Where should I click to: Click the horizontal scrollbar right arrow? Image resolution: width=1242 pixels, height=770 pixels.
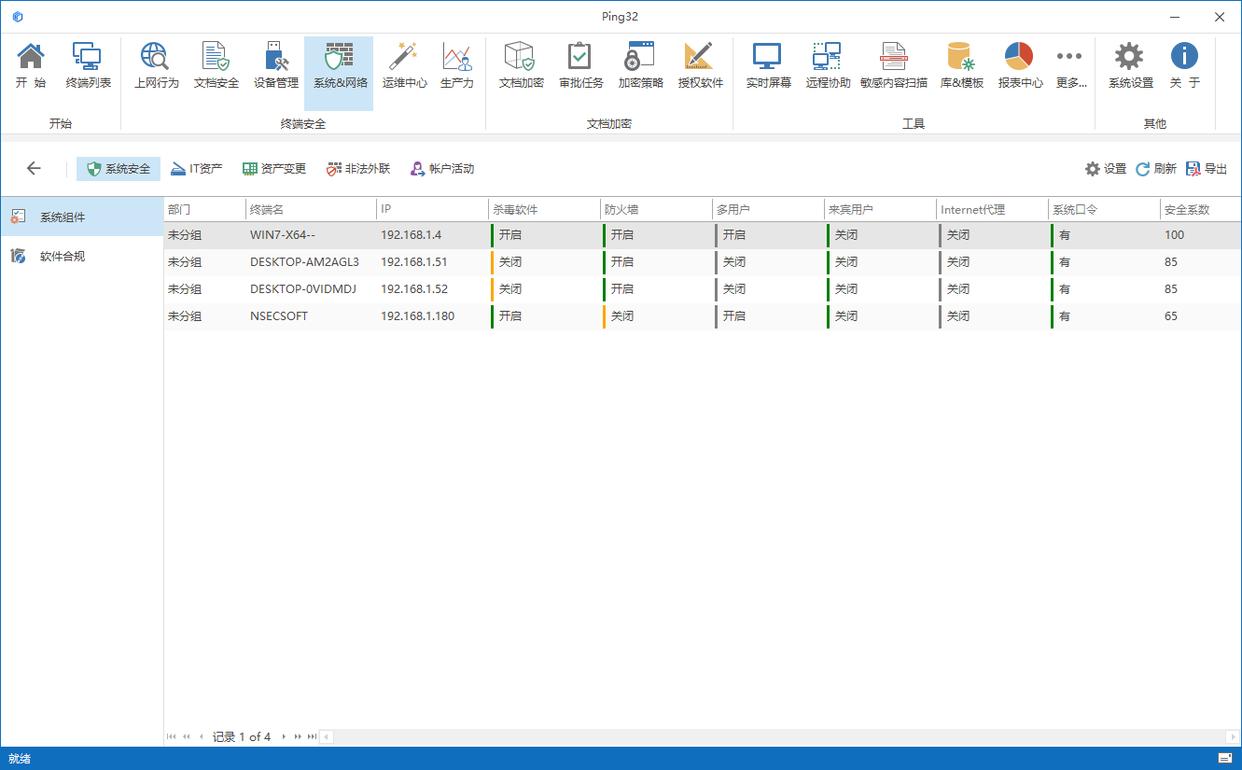1232,737
